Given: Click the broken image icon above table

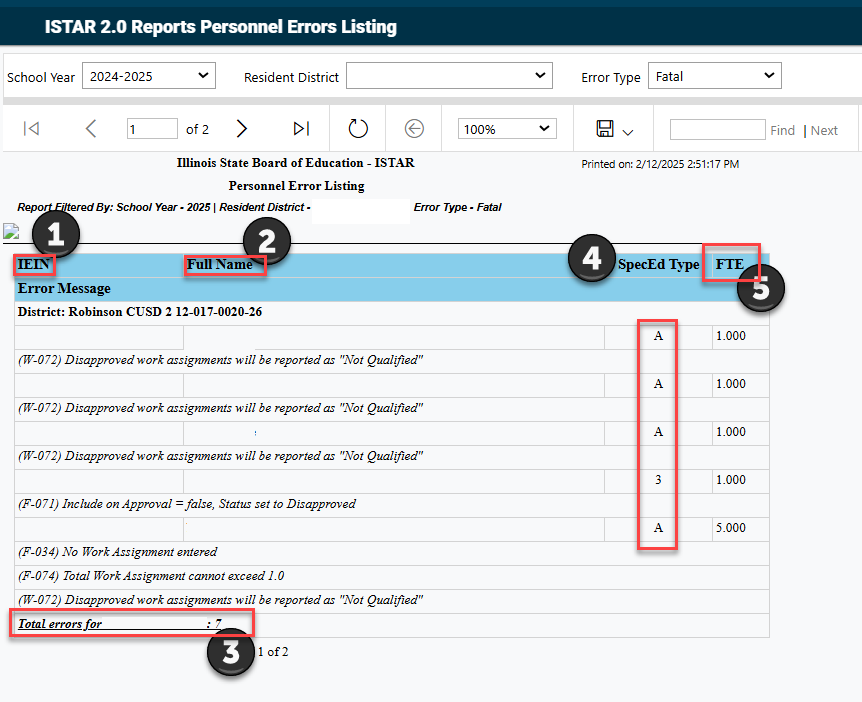Looking at the screenshot, I should 11,231.
